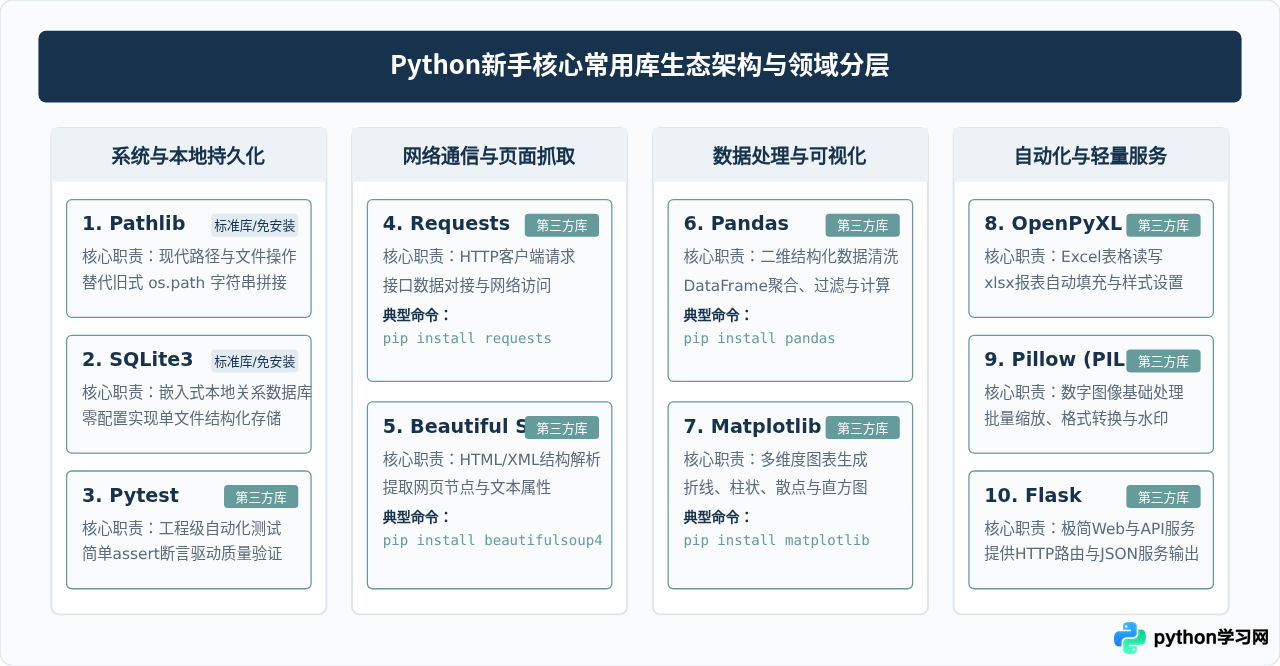Click 提取网页节点与文本属性 line
1280x666 pixels.
(x=467, y=489)
